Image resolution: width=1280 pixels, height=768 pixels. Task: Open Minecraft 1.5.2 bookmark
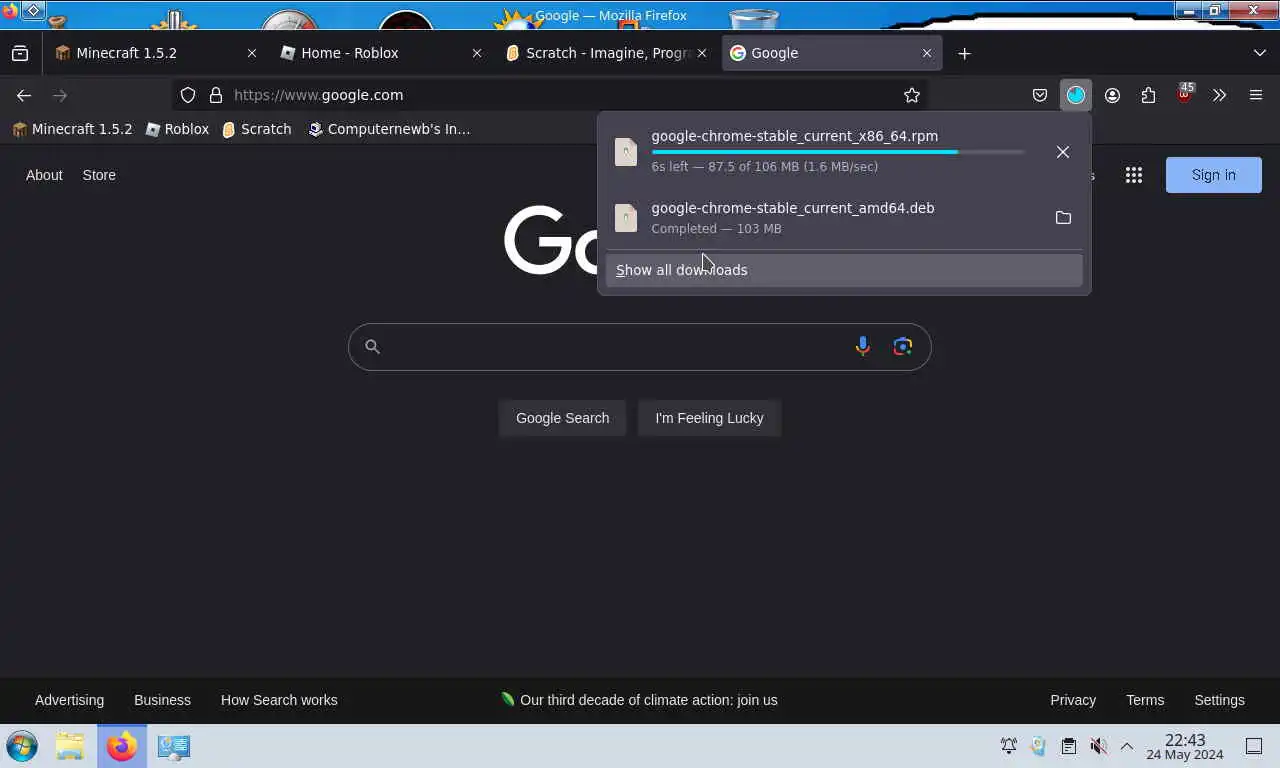(x=72, y=129)
